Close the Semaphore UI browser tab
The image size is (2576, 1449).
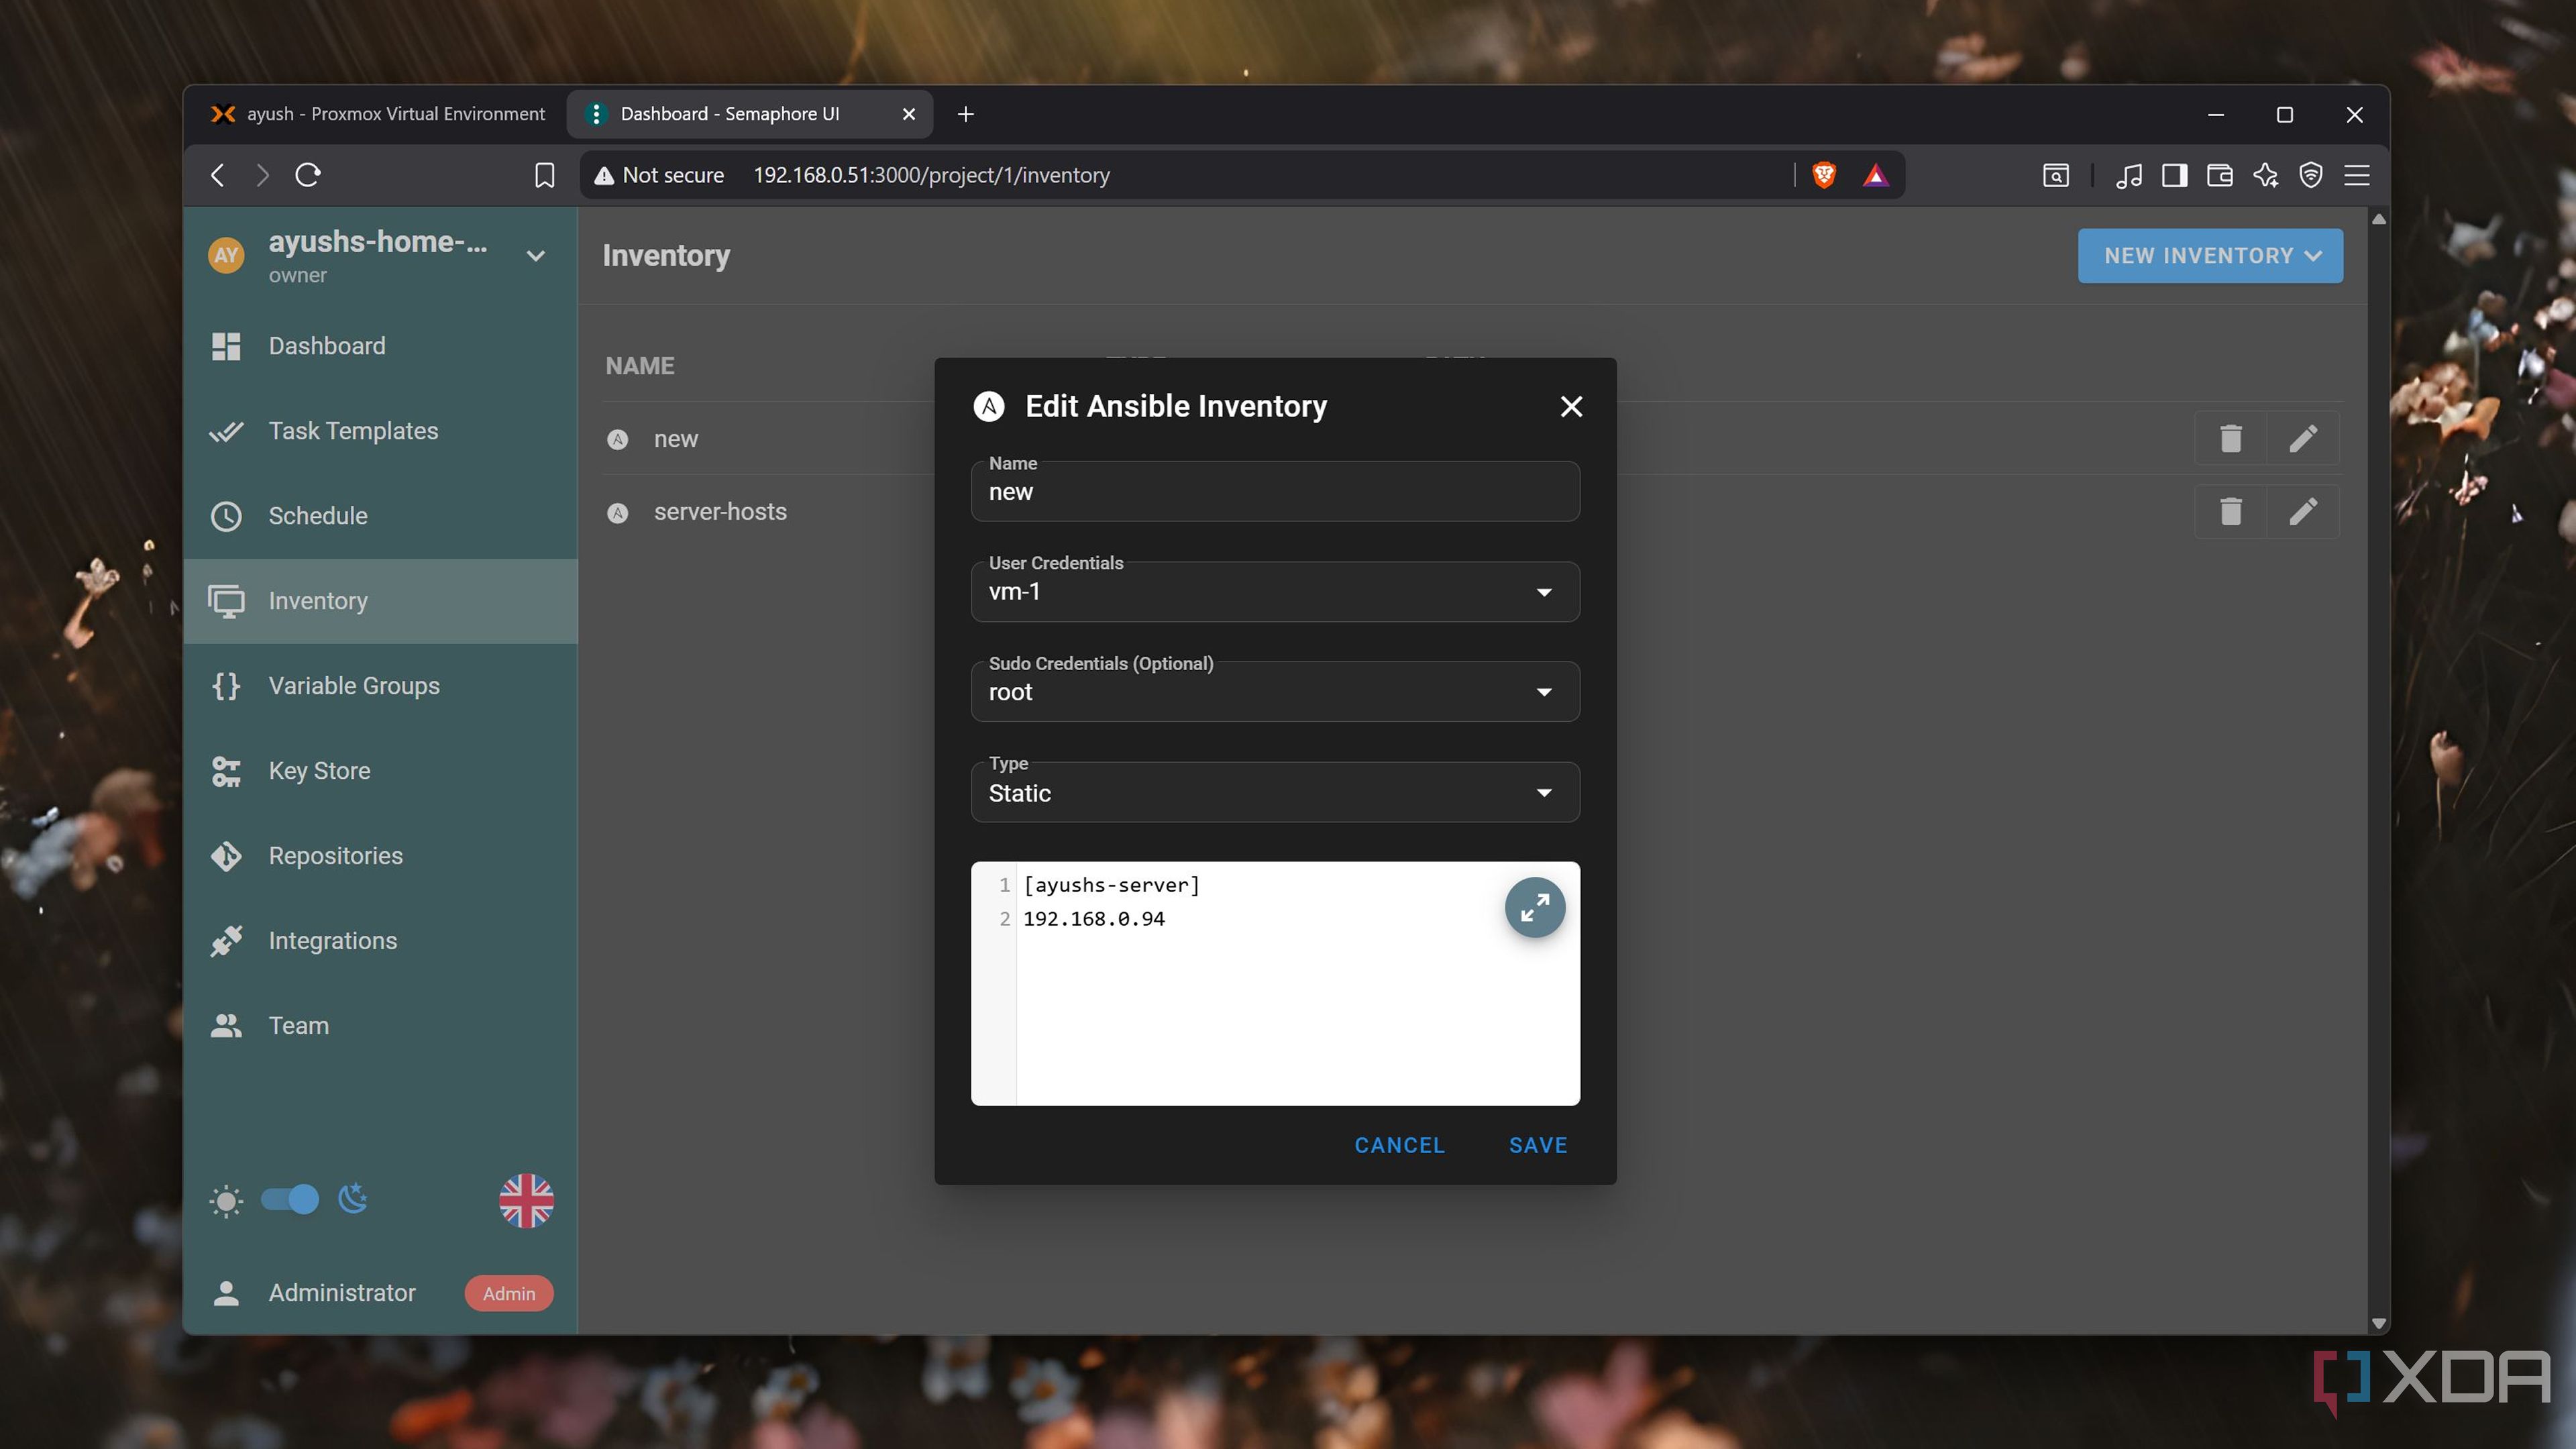click(x=909, y=114)
